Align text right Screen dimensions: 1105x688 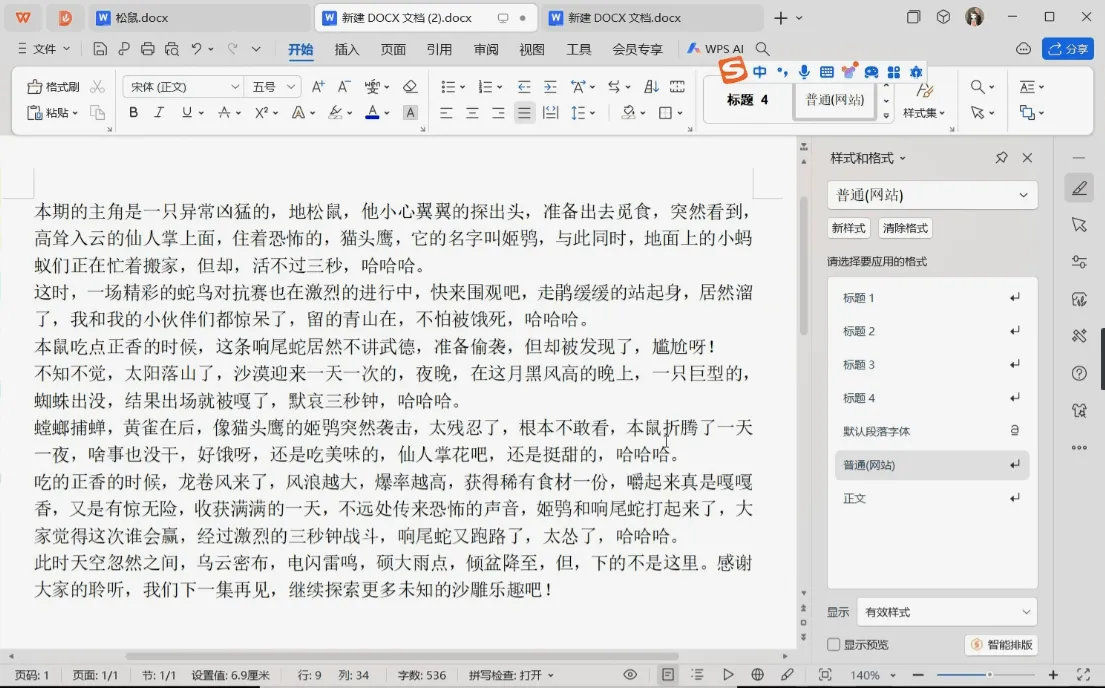498,113
